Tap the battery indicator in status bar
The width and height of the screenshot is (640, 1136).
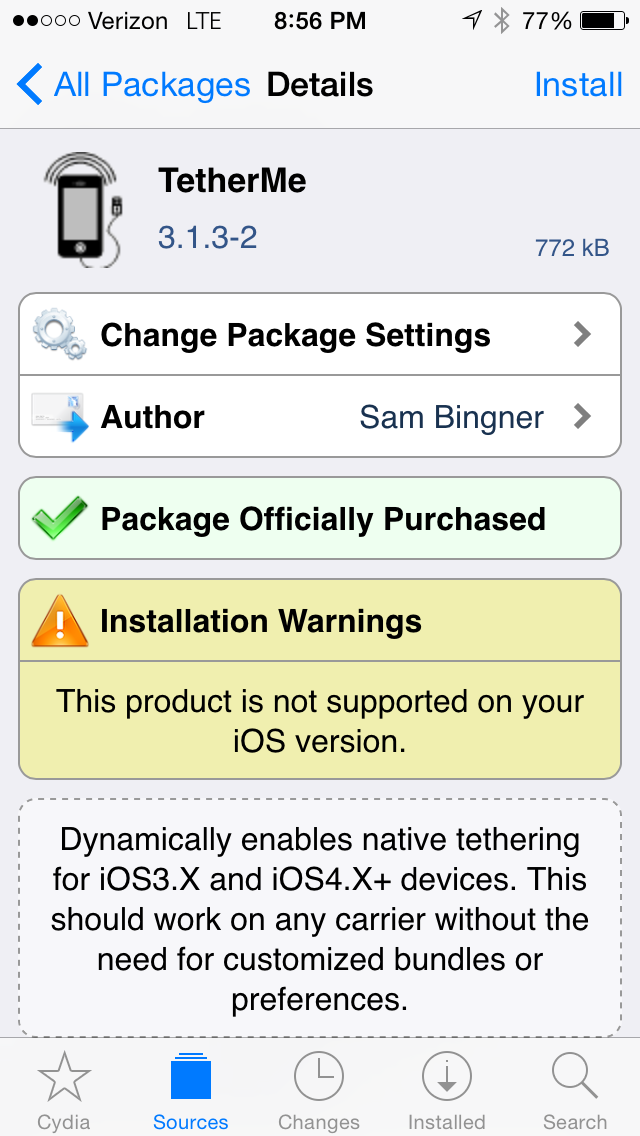603,21
